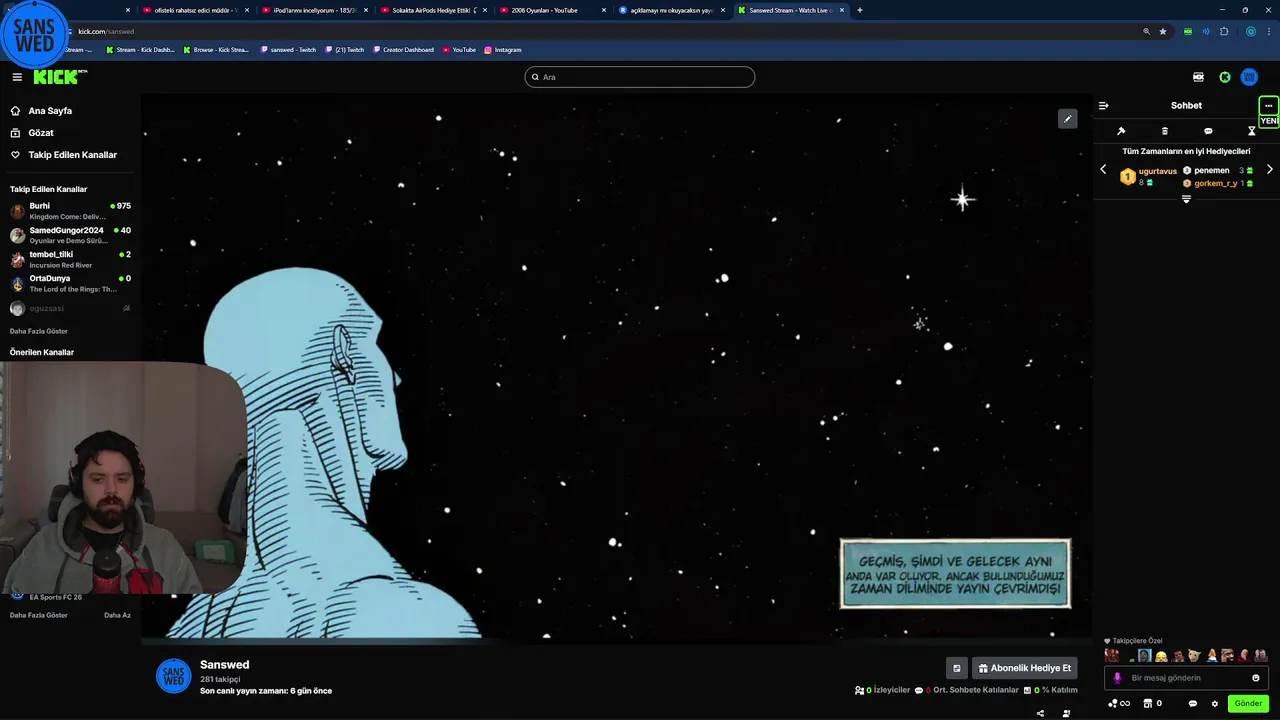Select the first follower emote
This screenshot has height=720, width=1280.
pyautogui.click(x=1112, y=656)
